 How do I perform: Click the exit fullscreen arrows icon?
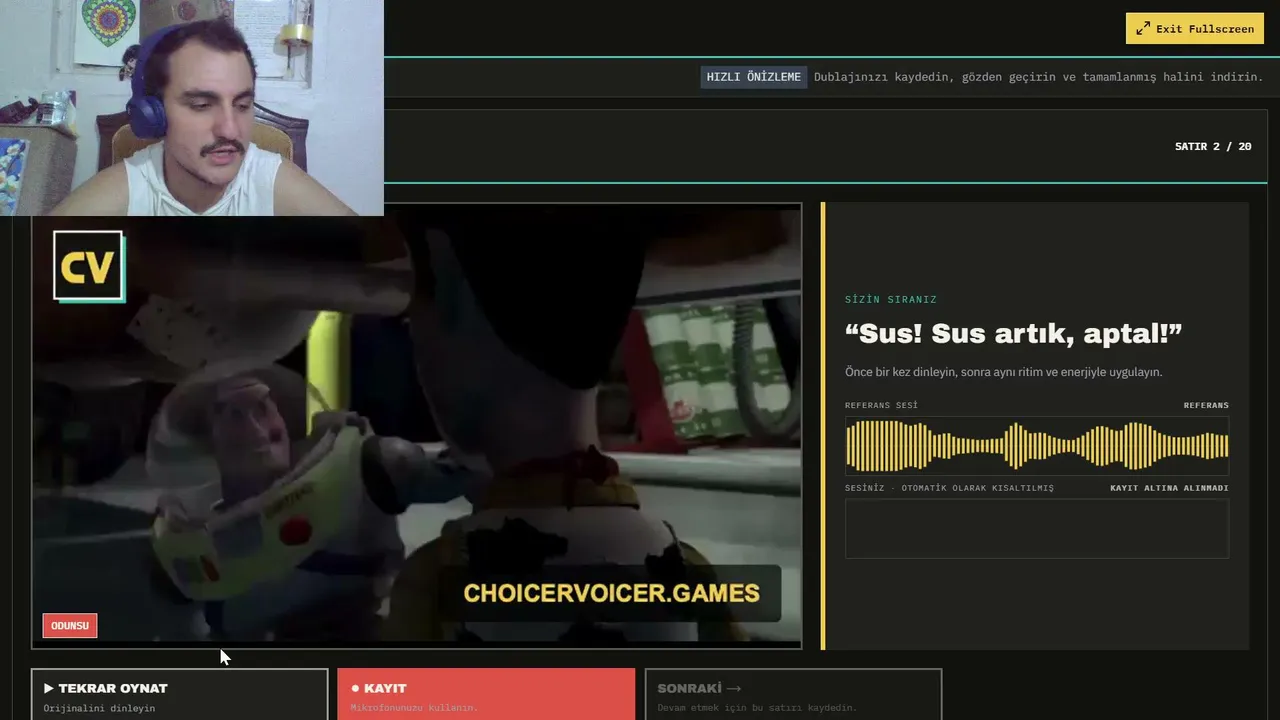point(1143,29)
